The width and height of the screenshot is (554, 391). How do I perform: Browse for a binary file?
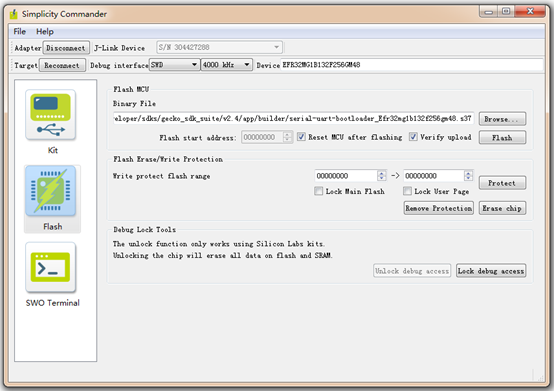pyautogui.click(x=502, y=119)
